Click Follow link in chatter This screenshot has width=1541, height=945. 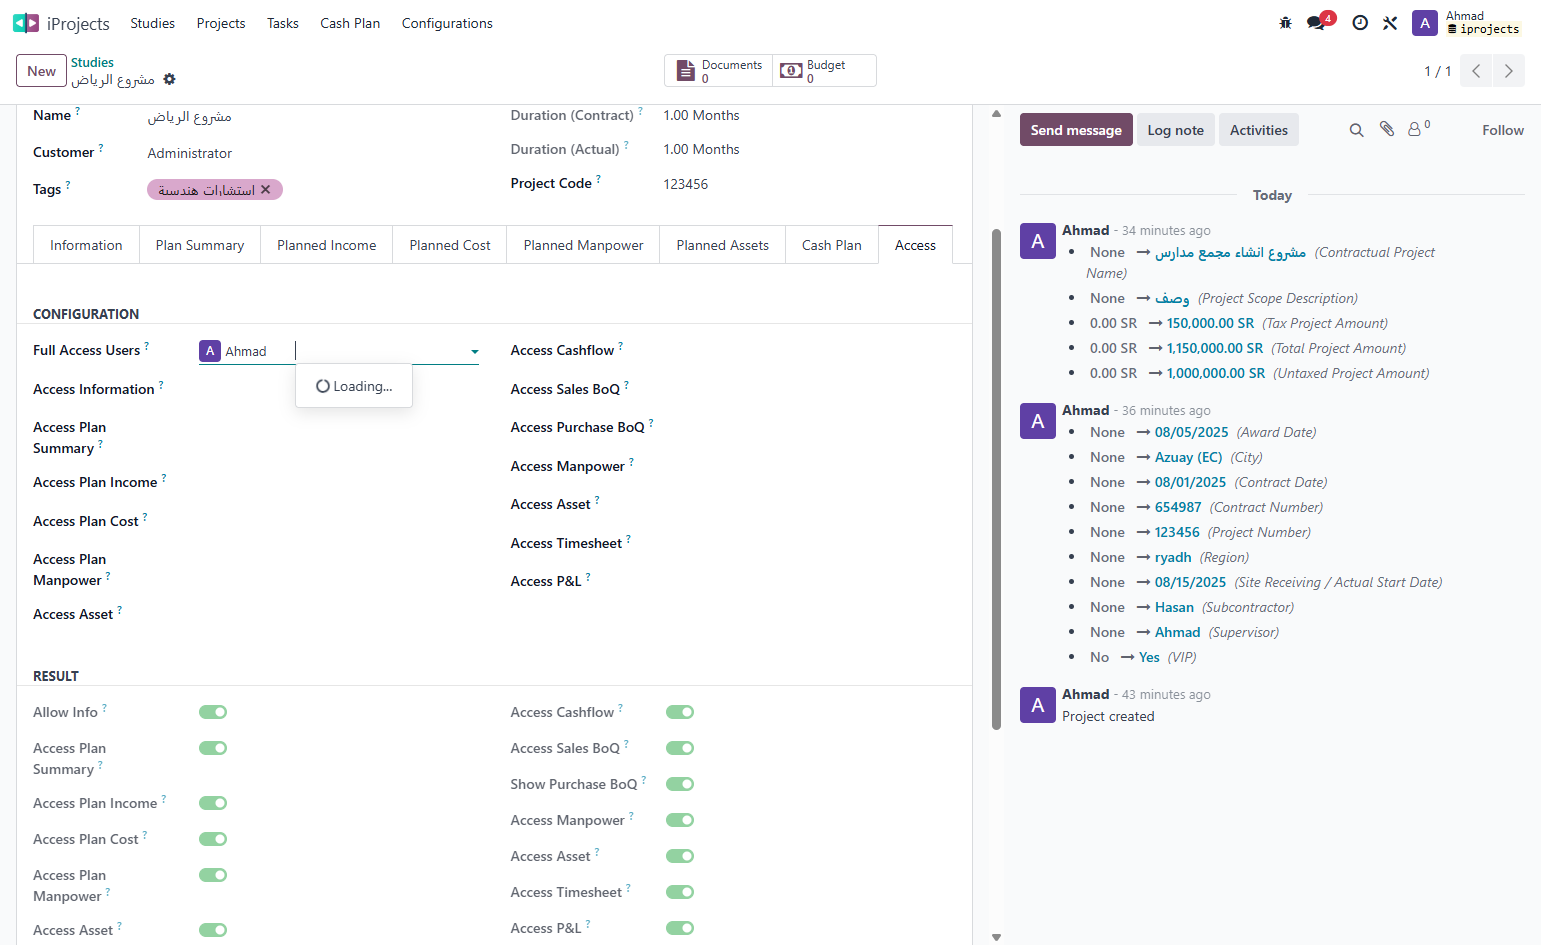tap(1502, 130)
